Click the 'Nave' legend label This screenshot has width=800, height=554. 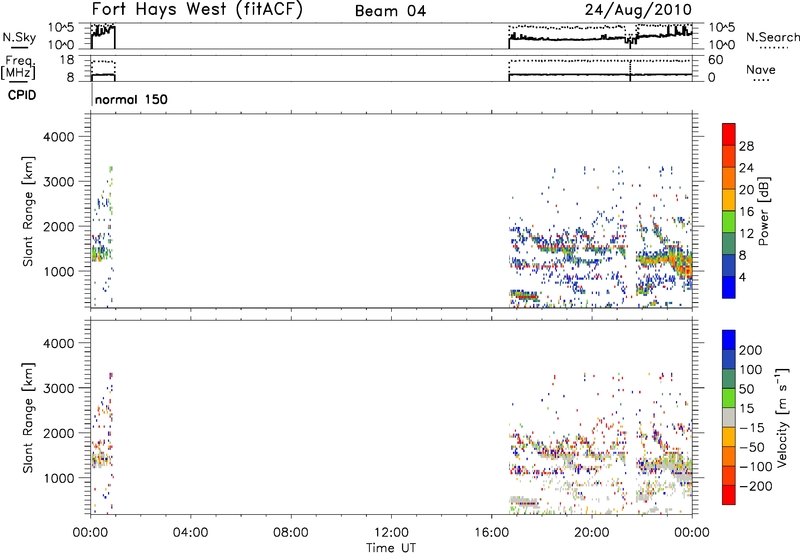pos(761,69)
